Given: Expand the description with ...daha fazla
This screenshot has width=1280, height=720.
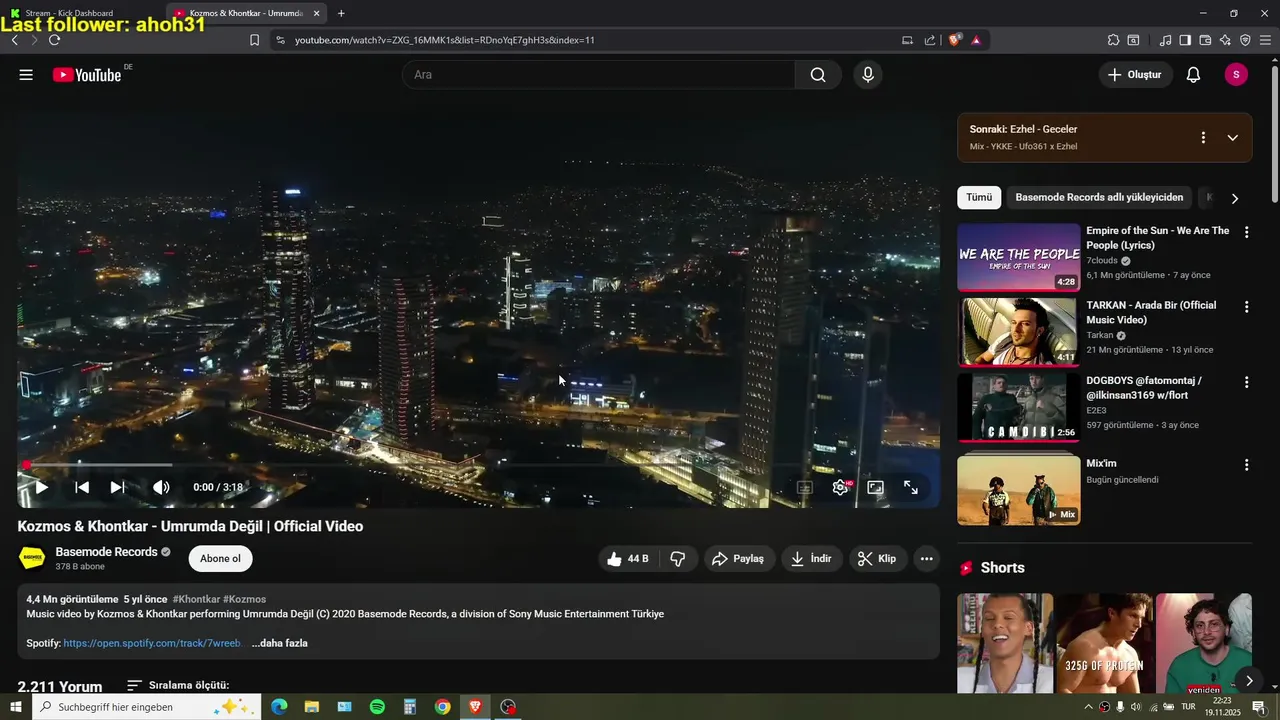Looking at the screenshot, I should [x=279, y=643].
